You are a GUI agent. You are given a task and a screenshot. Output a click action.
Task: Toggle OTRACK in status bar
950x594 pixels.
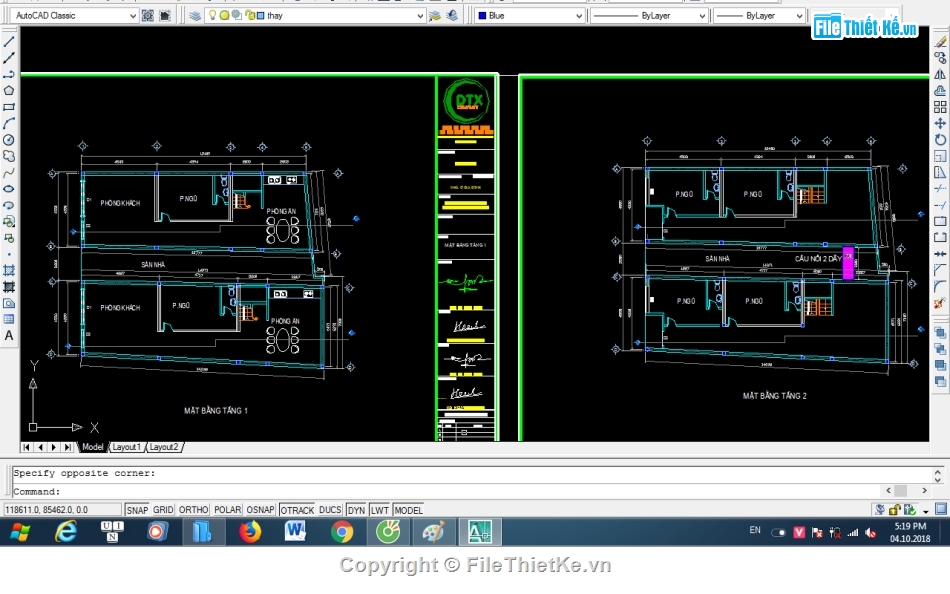click(x=297, y=510)
